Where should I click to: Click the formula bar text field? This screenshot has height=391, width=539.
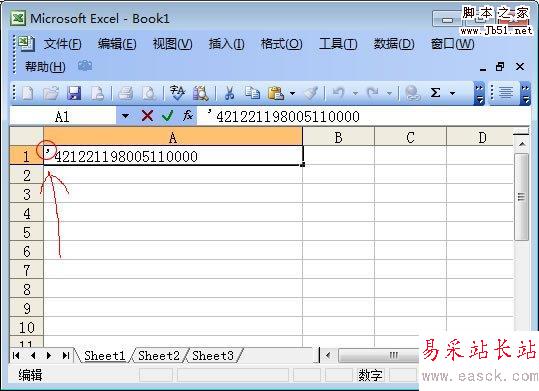(363, 117)
